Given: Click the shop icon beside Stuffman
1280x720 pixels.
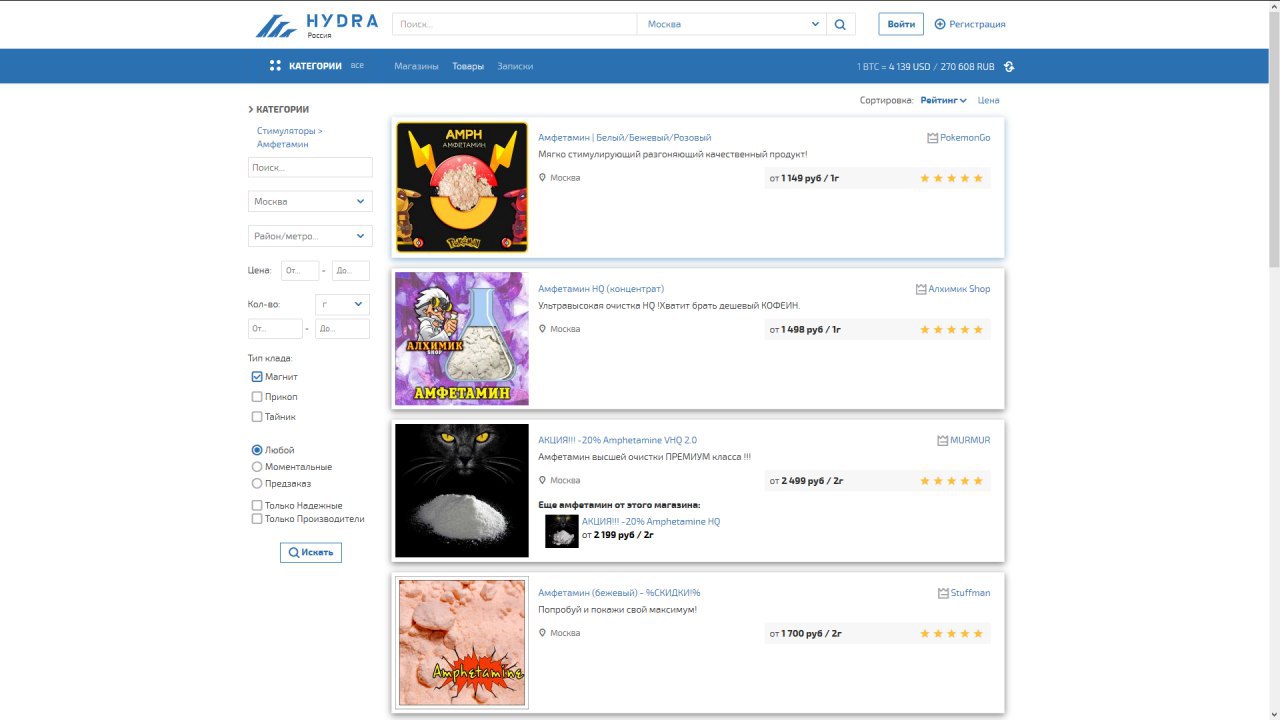Looking at the screenshot, I should click(943, 593).
